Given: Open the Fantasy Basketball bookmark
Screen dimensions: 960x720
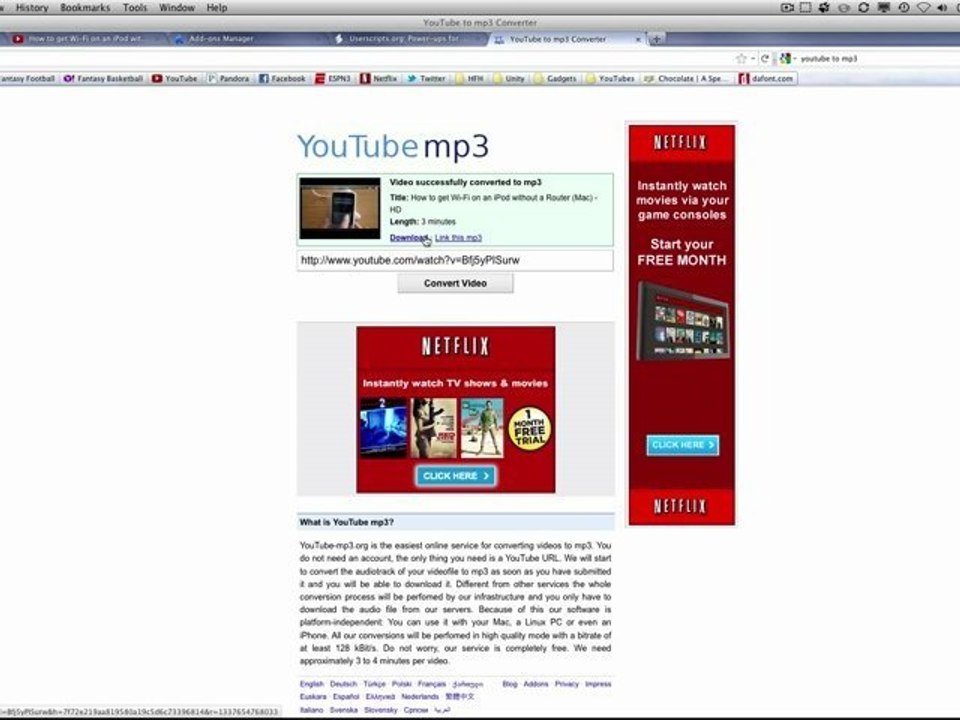Looking at the screenshot, I should point(103,79).
